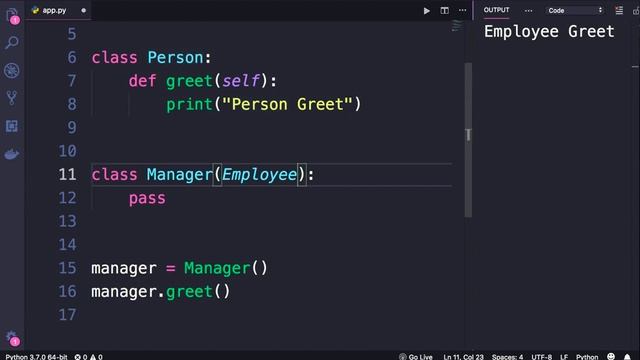
Task: Click line number 15 in gutter
Action: click(x=67, y=268)
